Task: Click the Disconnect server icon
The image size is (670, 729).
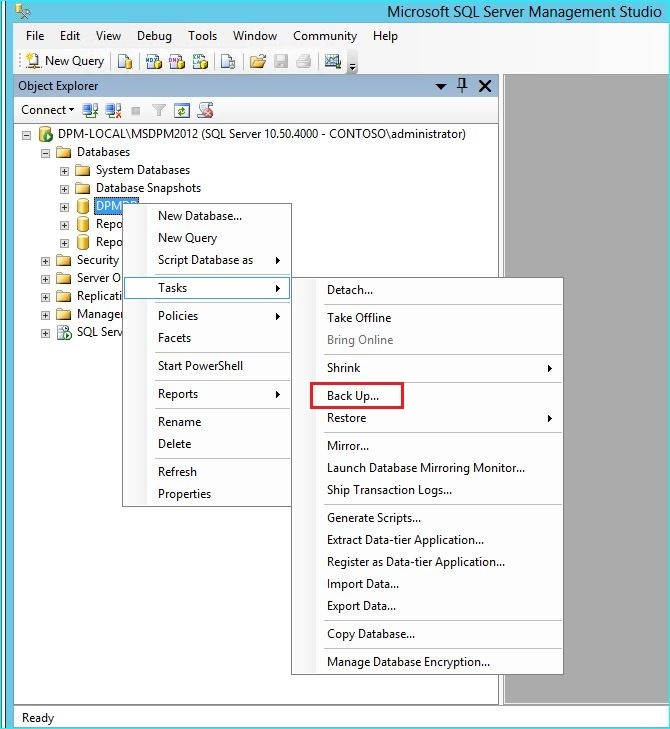Action: [x=113, y=111]
